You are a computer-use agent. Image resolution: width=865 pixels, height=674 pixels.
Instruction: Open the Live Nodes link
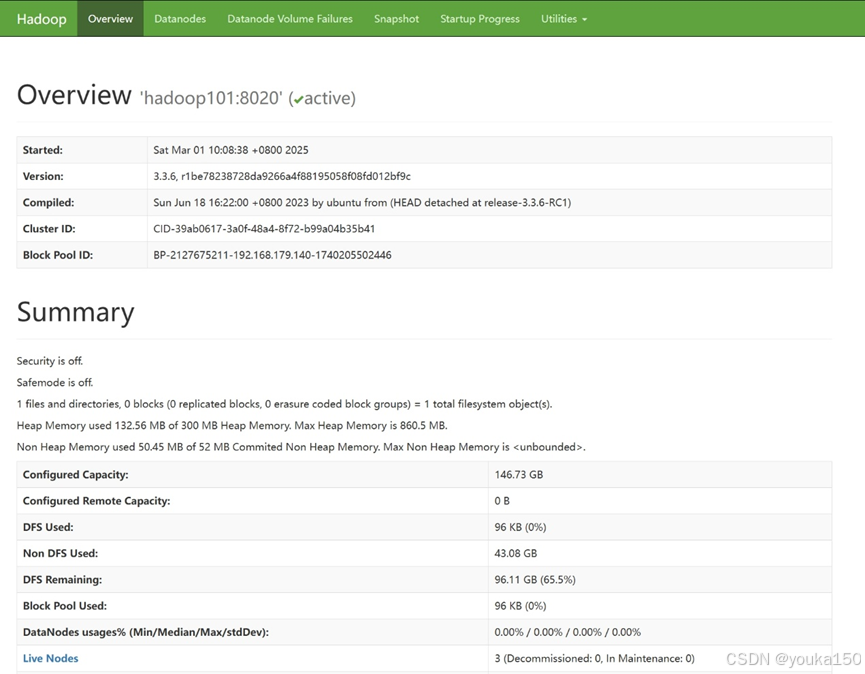(50, 658)
